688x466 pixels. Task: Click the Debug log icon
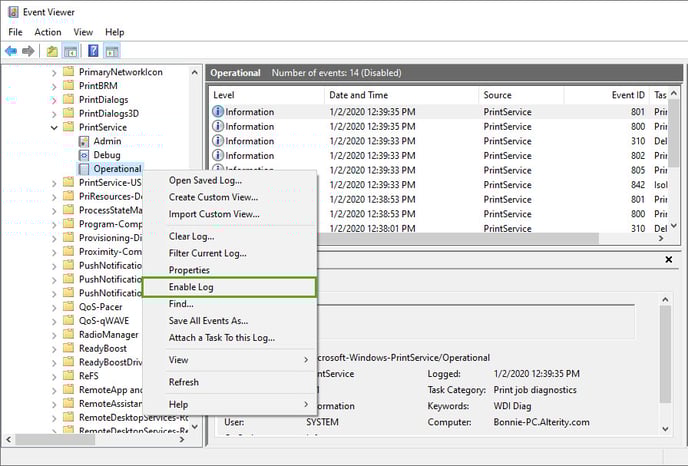(x=83, y=155)
